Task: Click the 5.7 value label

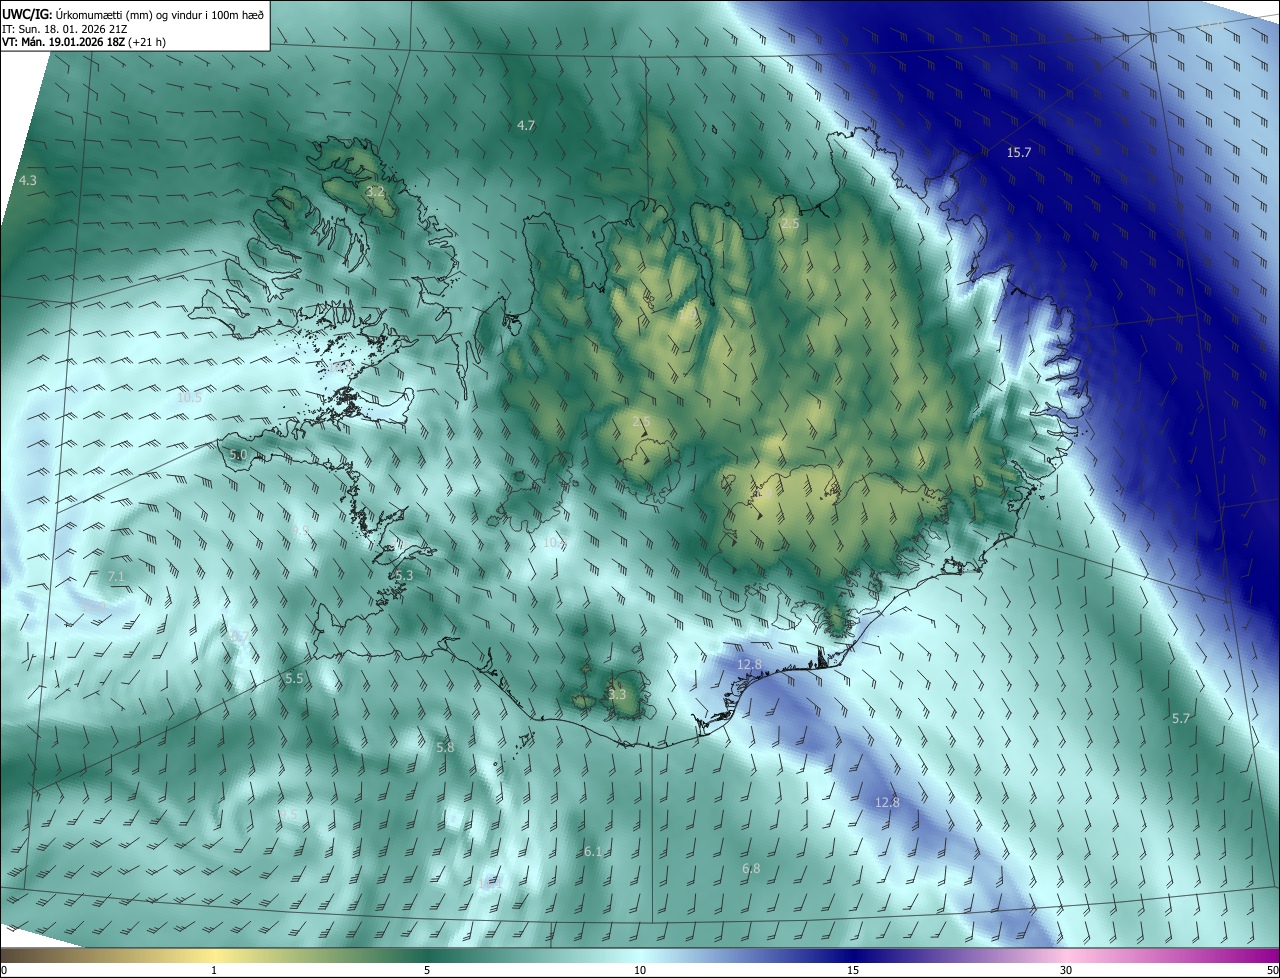Action: (x=1181, y=718)
